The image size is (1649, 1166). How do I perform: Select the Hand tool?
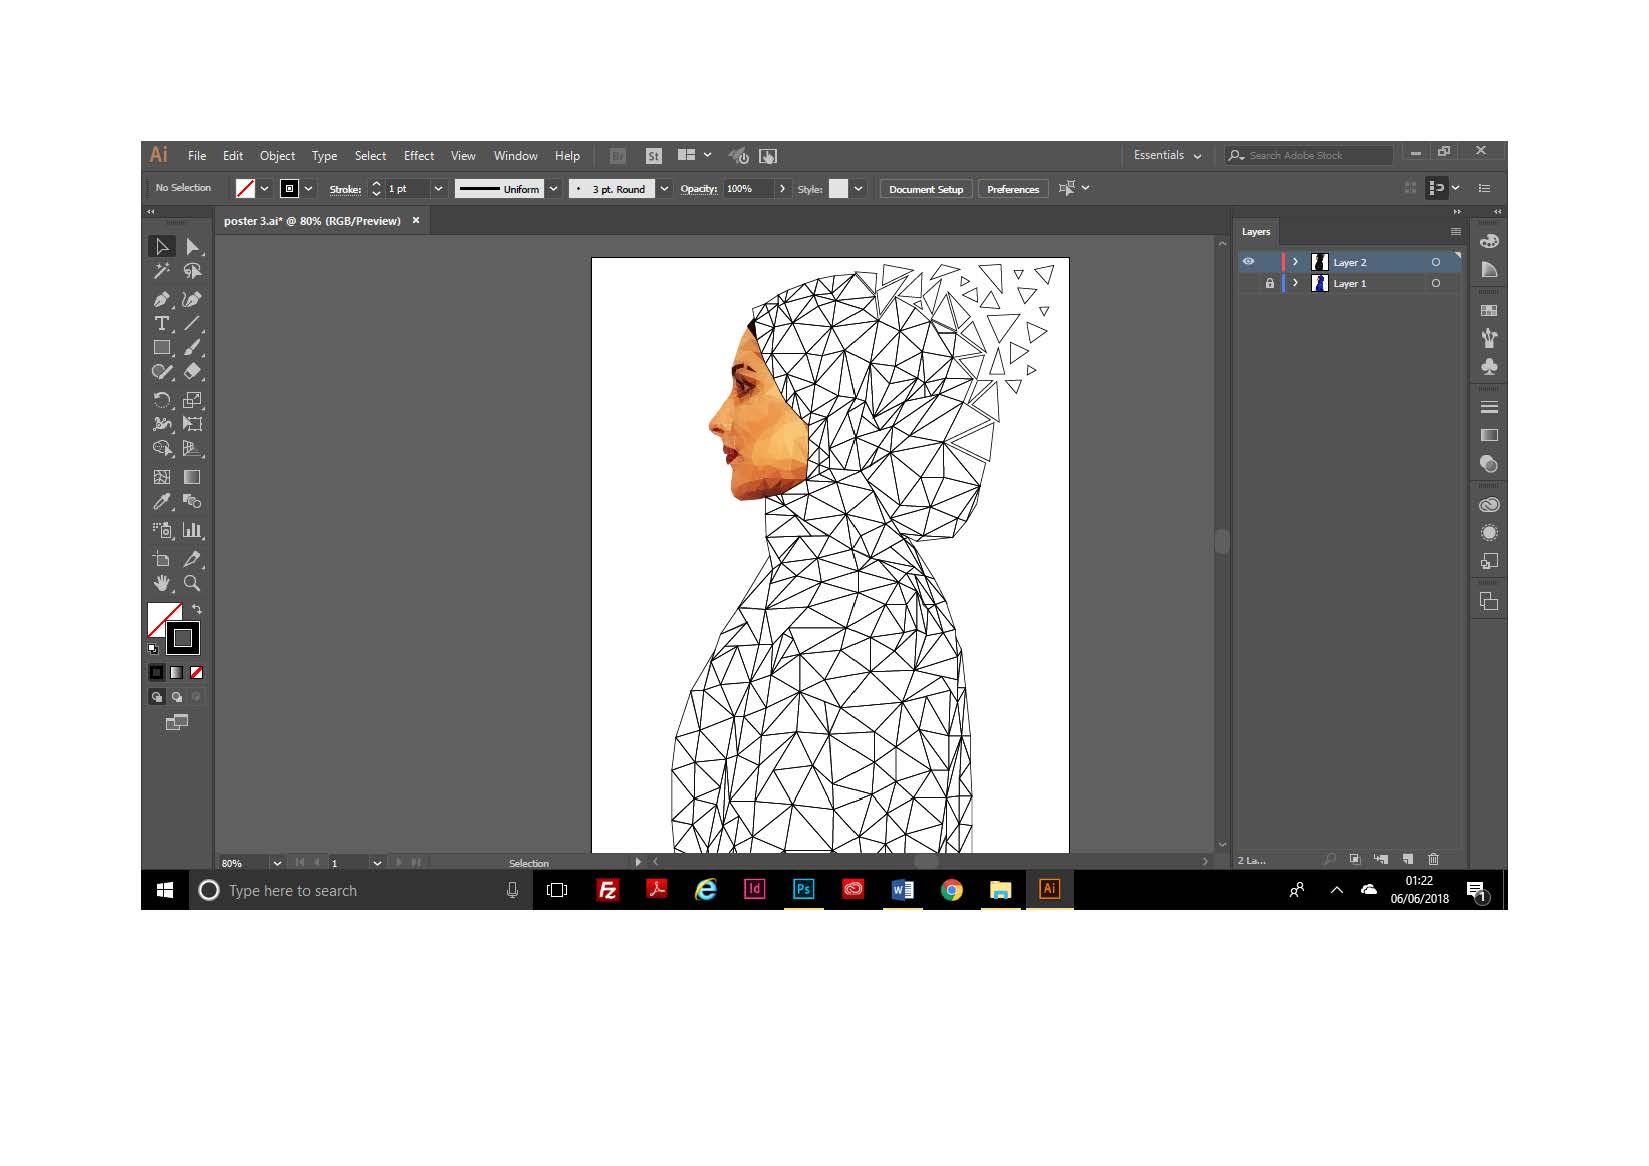161,583
